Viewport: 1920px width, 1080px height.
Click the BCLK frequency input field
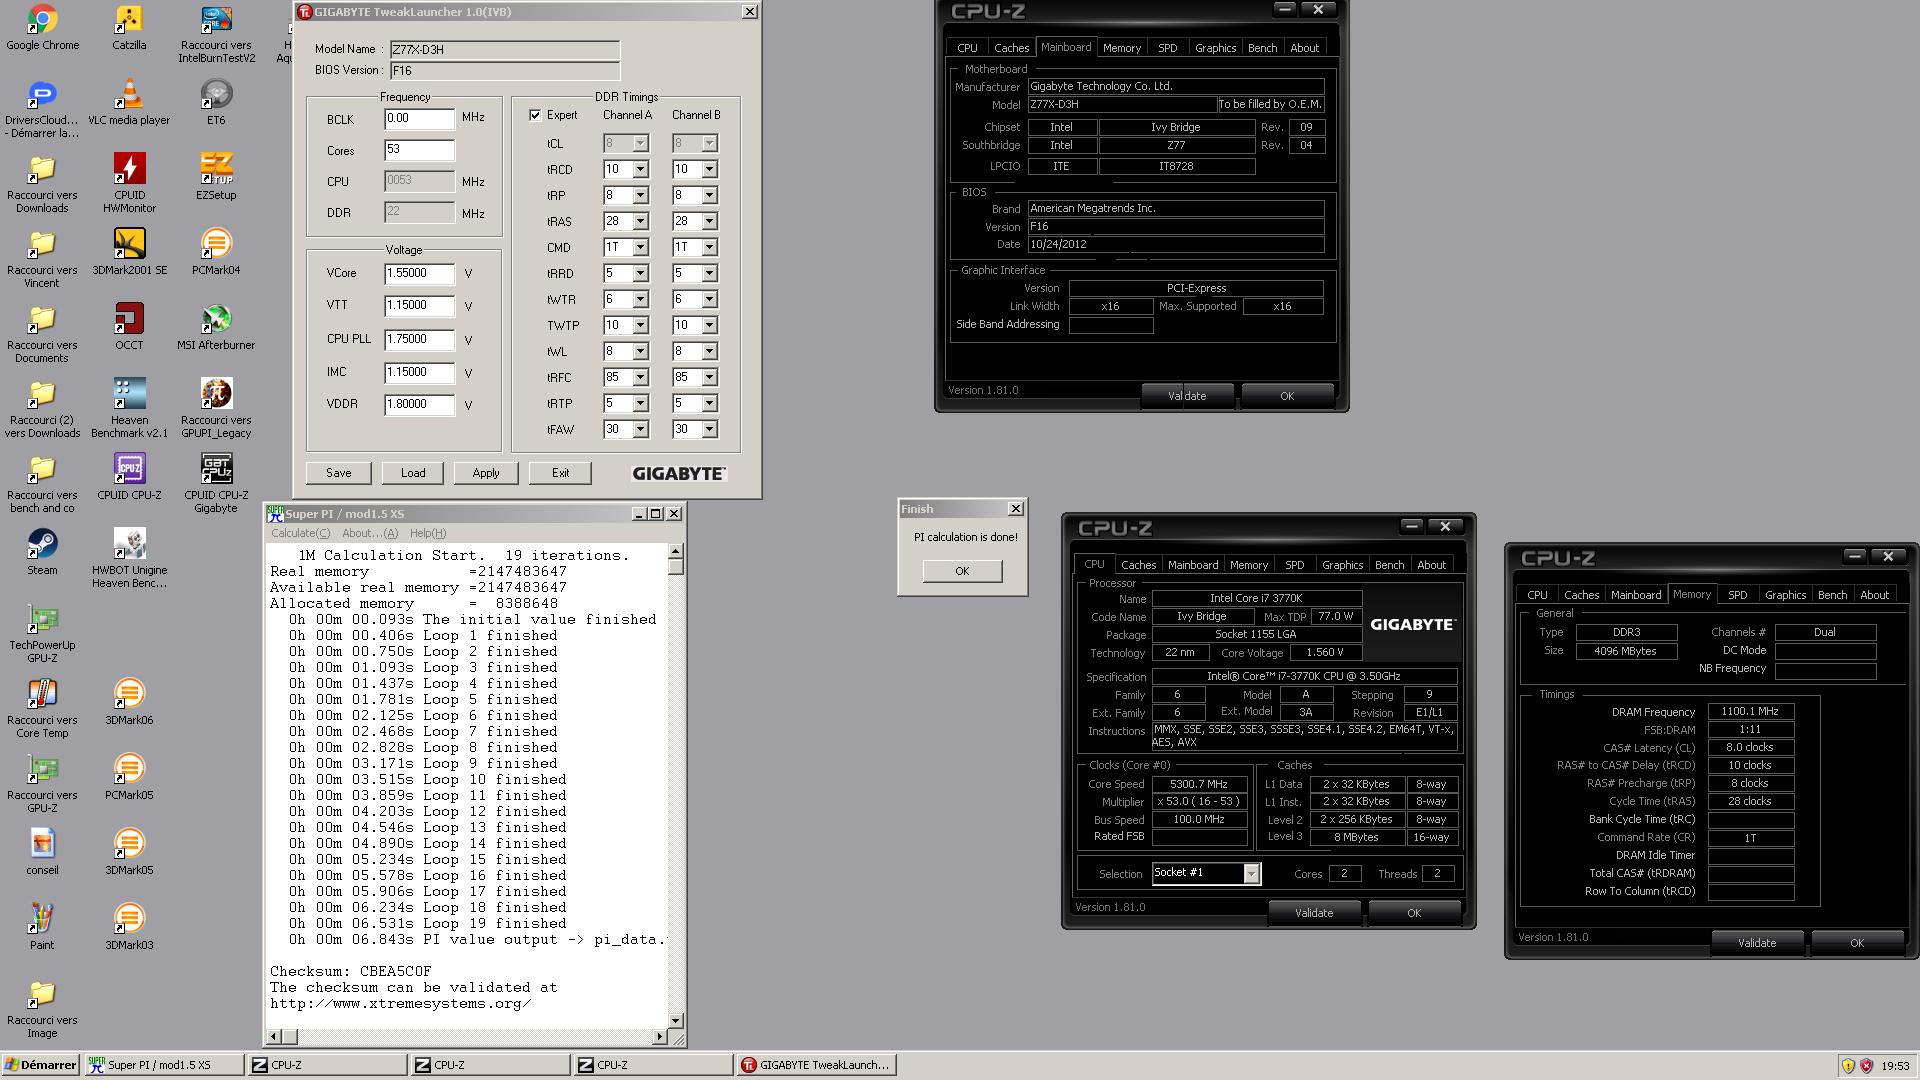pos(419,119)
